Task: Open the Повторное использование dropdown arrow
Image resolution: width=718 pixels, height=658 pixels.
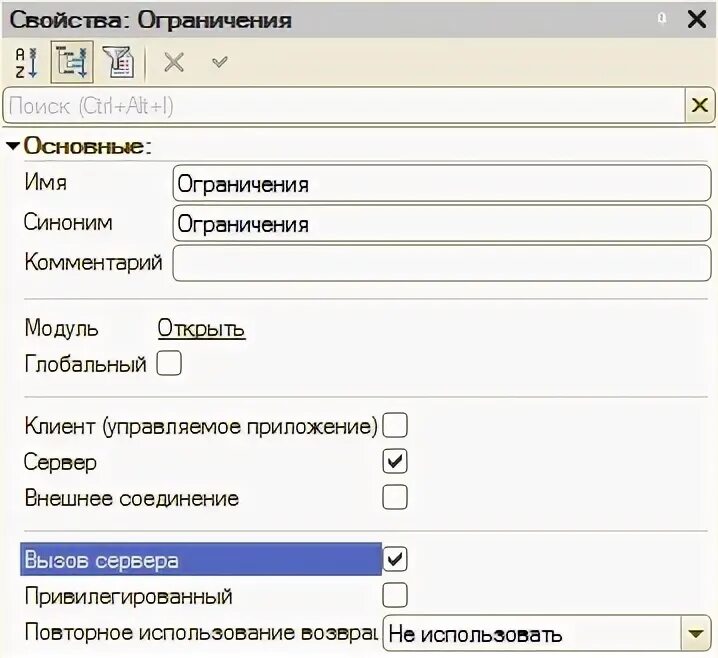Action: [x=694, y=633]
